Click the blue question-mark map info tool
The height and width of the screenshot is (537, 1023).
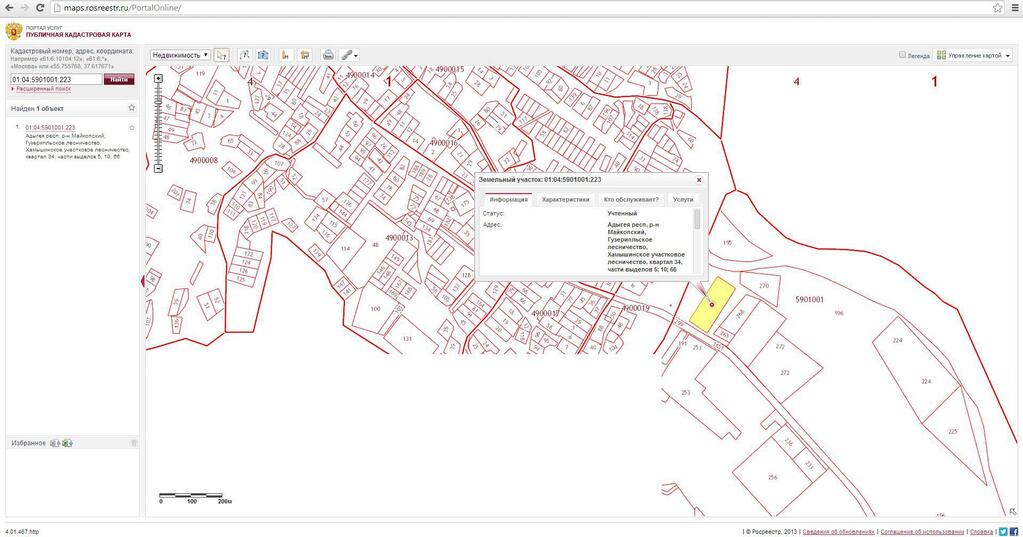click(263, 55)
